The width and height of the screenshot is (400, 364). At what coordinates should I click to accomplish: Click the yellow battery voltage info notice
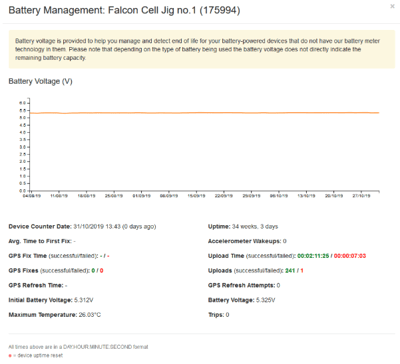(x=202, y=49)
